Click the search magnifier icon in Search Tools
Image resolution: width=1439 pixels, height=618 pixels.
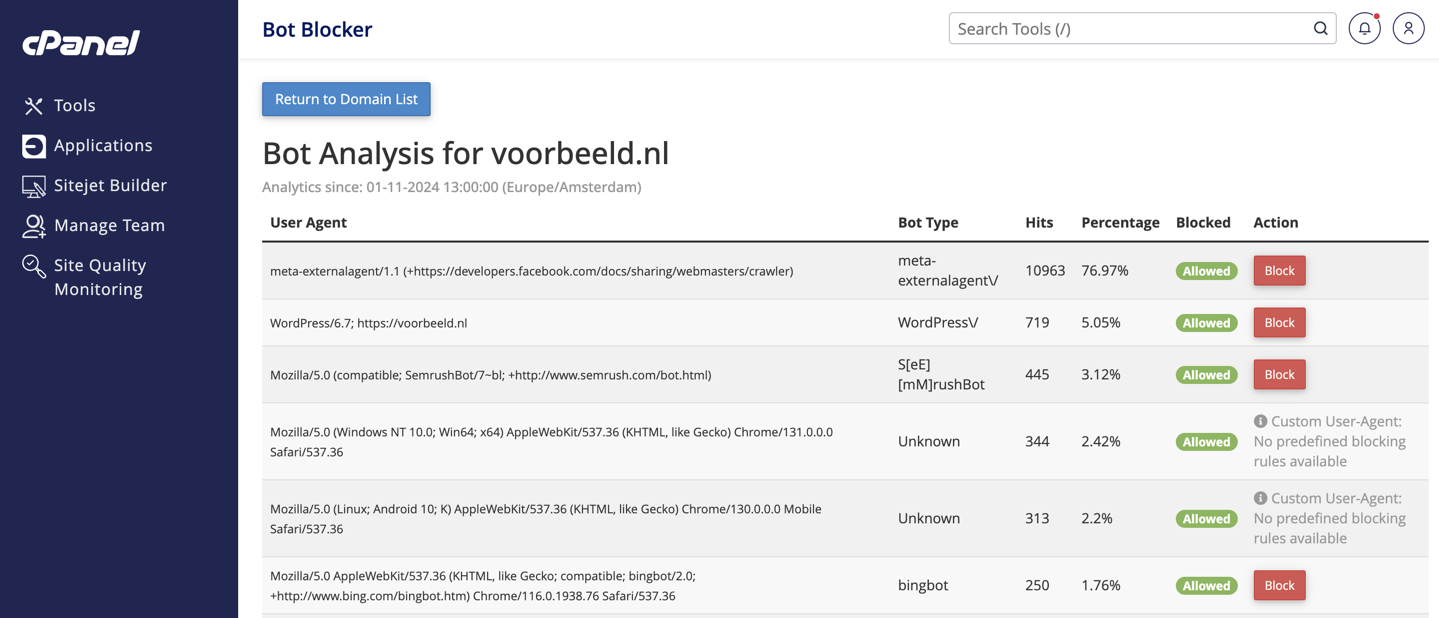(x=1320, y=29)
